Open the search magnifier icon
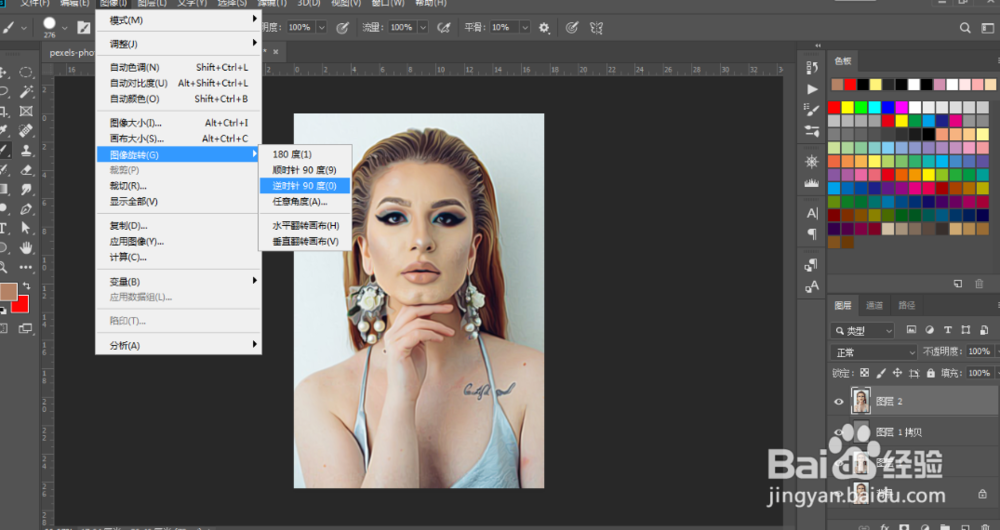Viewport: 1000px width, 530px height. (965, 27)
